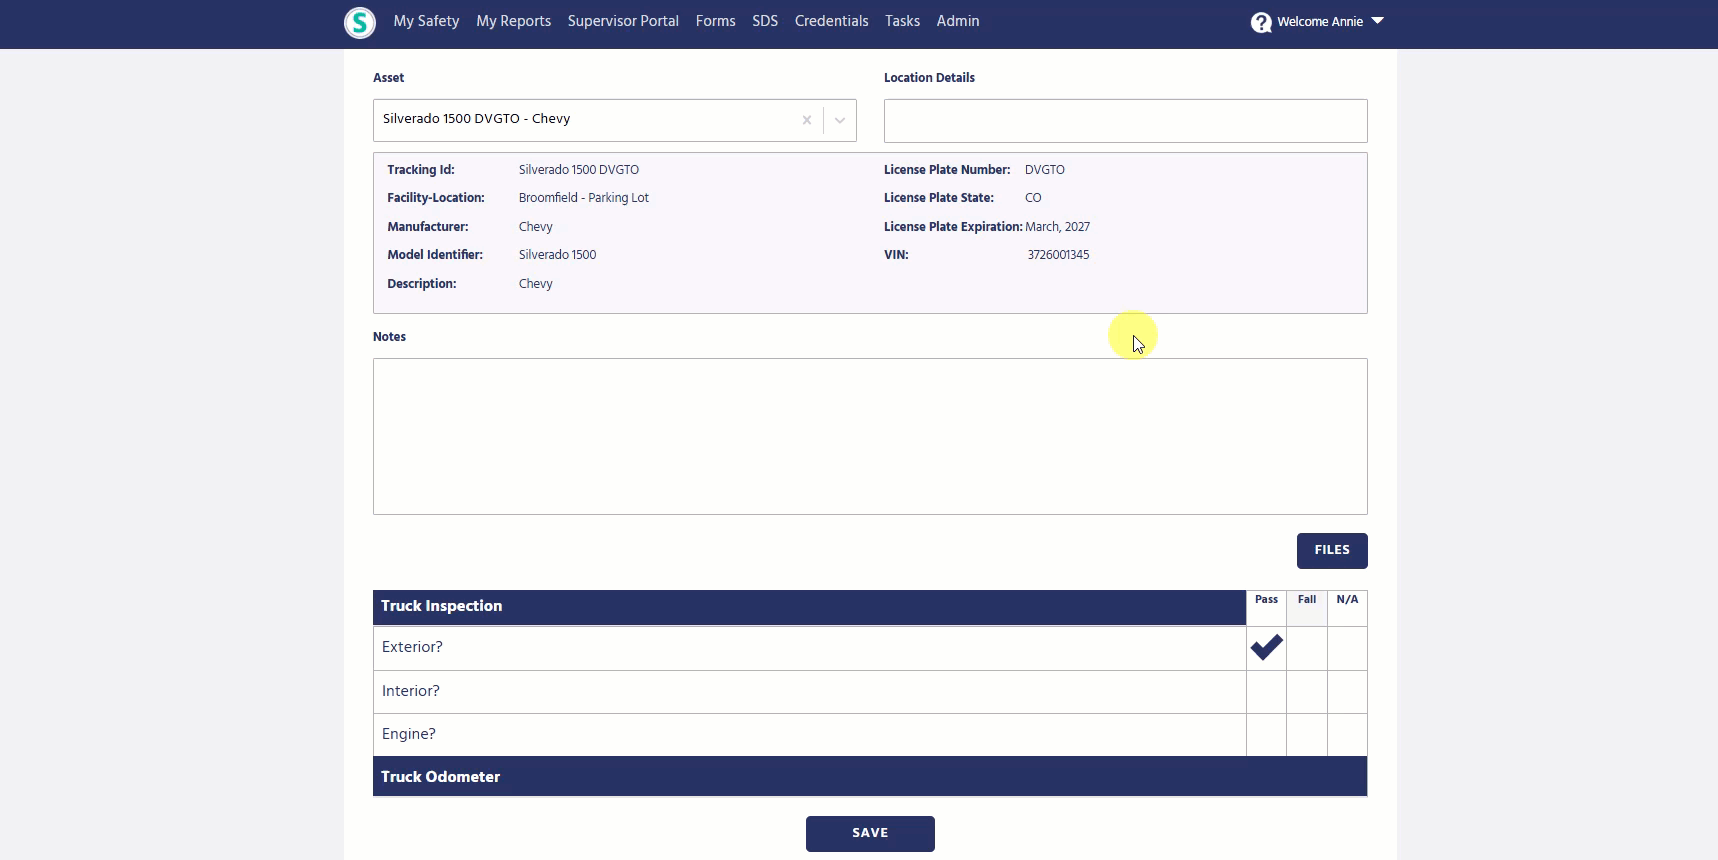The height and width of the screenshot is (860, 1718).
Task: Click the License Plate State value CO
Action: coord(1033,198)
